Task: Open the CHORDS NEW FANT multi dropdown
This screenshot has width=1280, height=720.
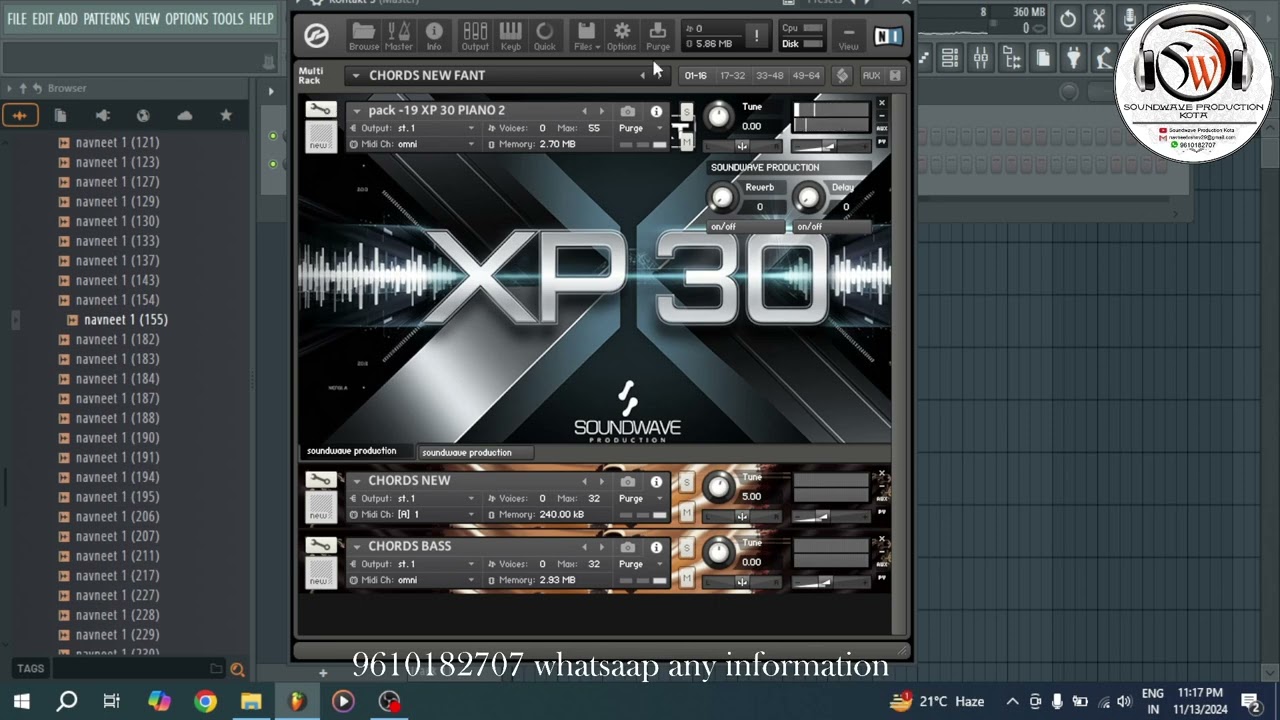Action: click(355, 75)
